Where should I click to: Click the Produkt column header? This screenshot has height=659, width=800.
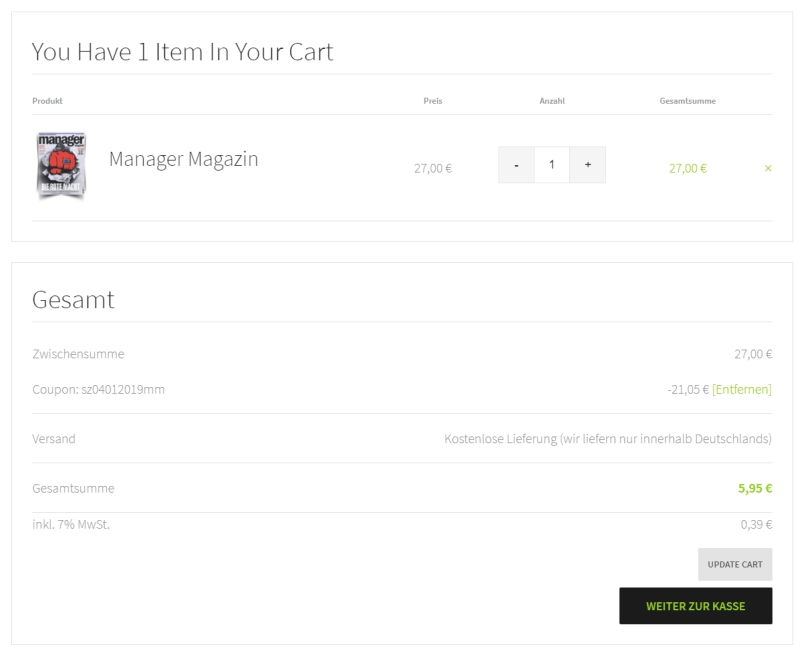coord(47,101)
